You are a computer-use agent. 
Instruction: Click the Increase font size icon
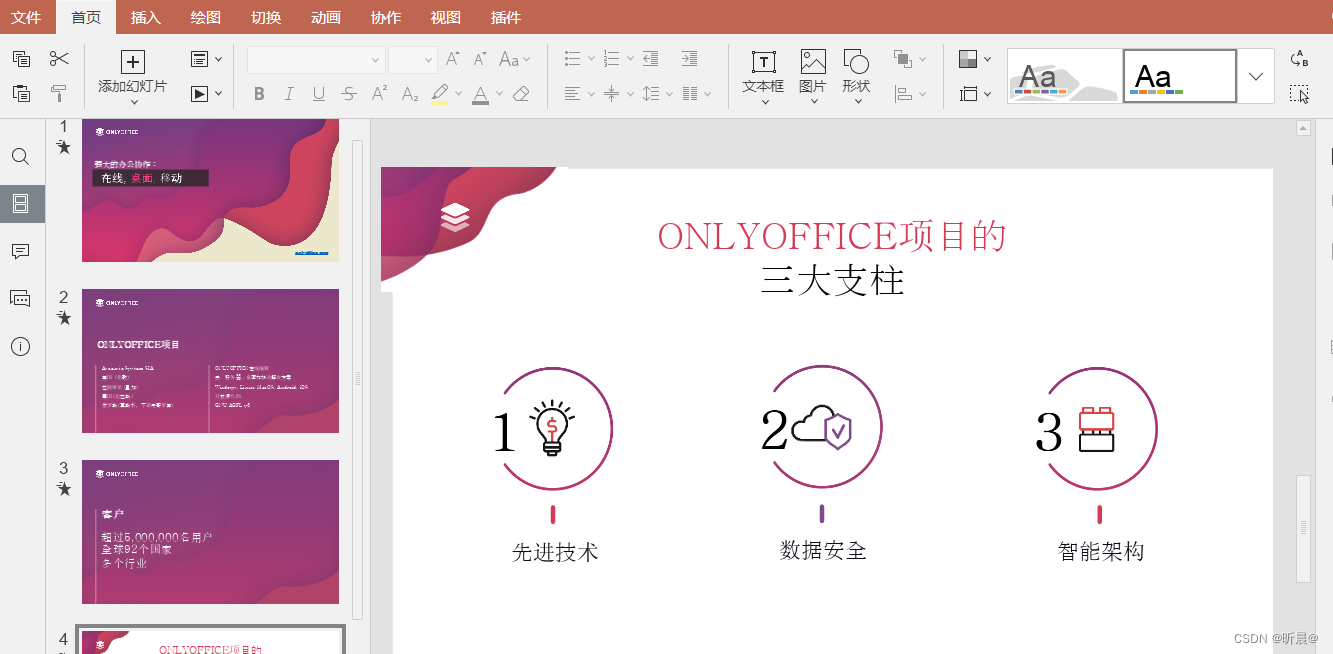(453, 59)
